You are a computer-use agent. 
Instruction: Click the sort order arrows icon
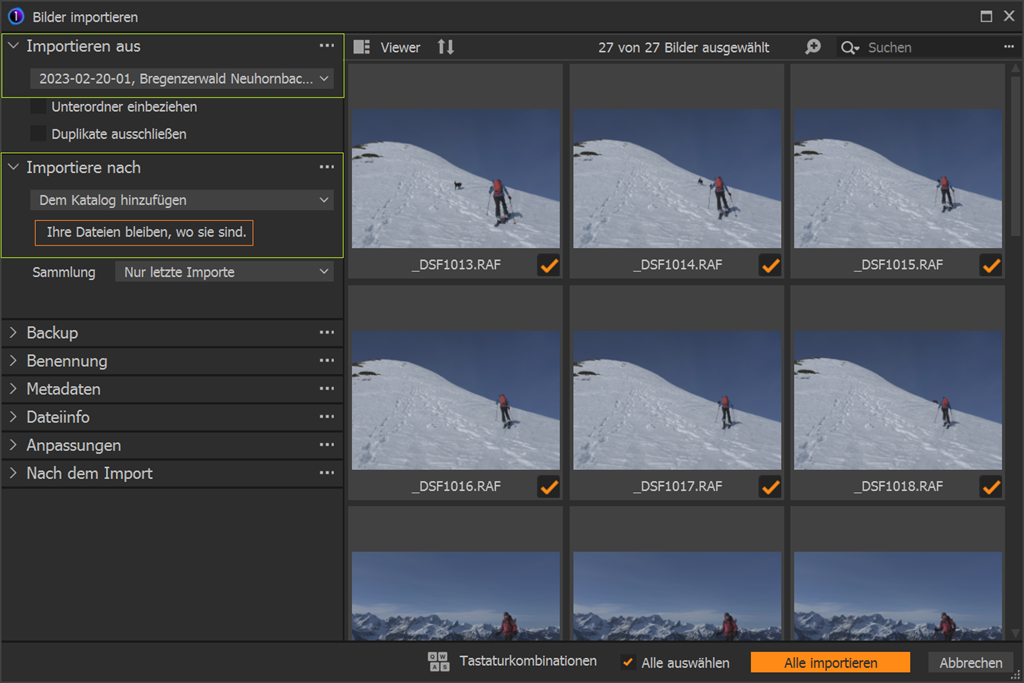coord(446,47)
